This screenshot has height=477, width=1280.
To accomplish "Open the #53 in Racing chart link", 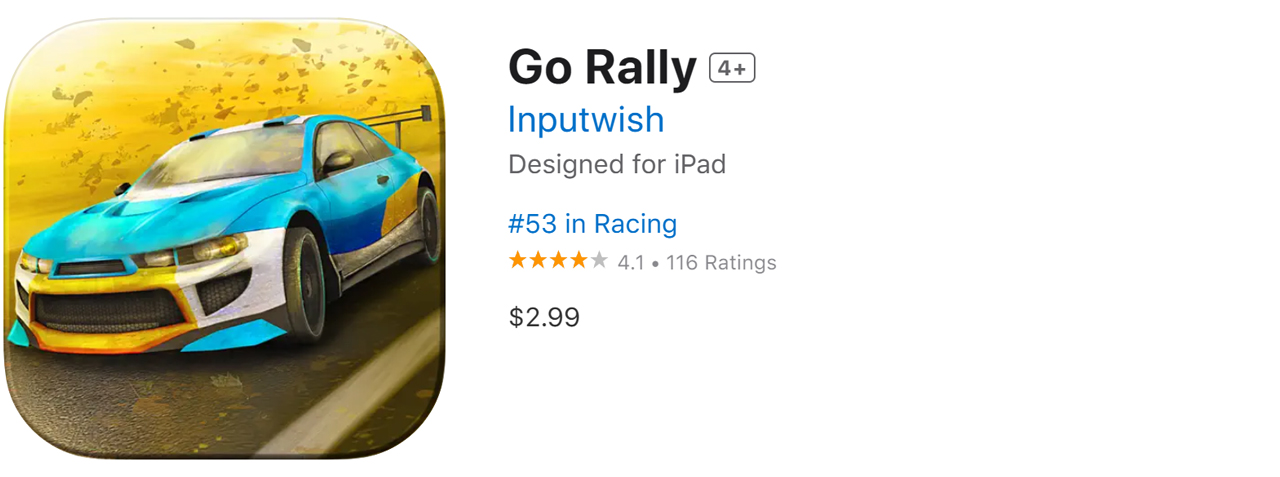I will tap(592, 223).
